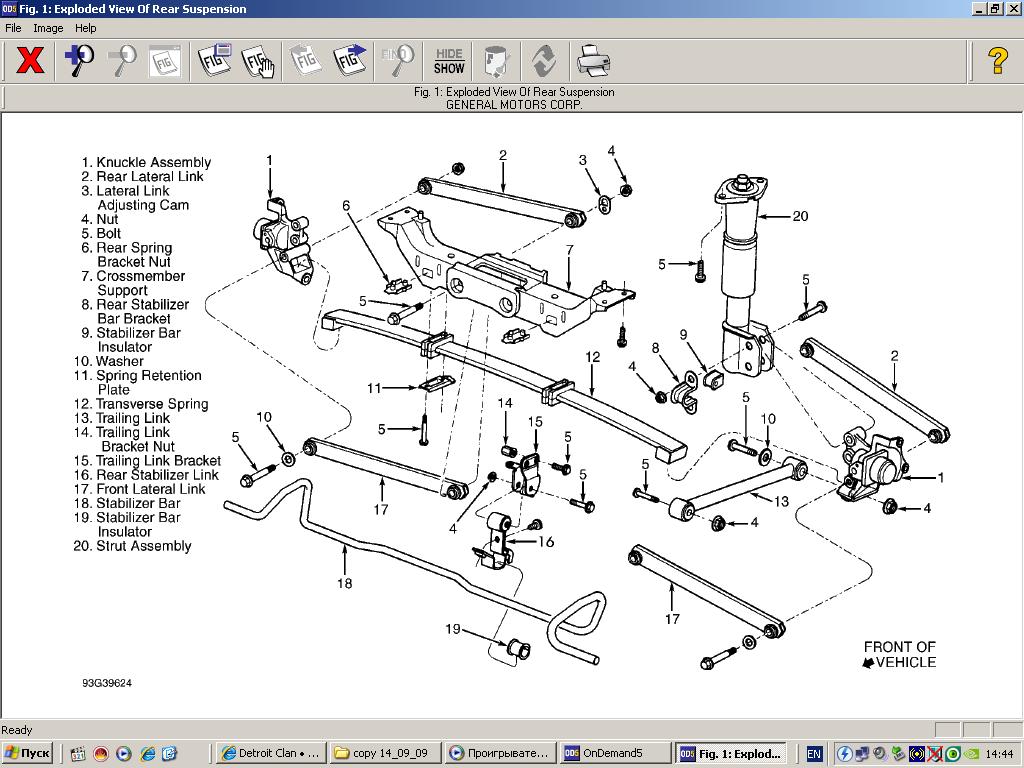Open help with yellow question mark icon

point(997,61)
